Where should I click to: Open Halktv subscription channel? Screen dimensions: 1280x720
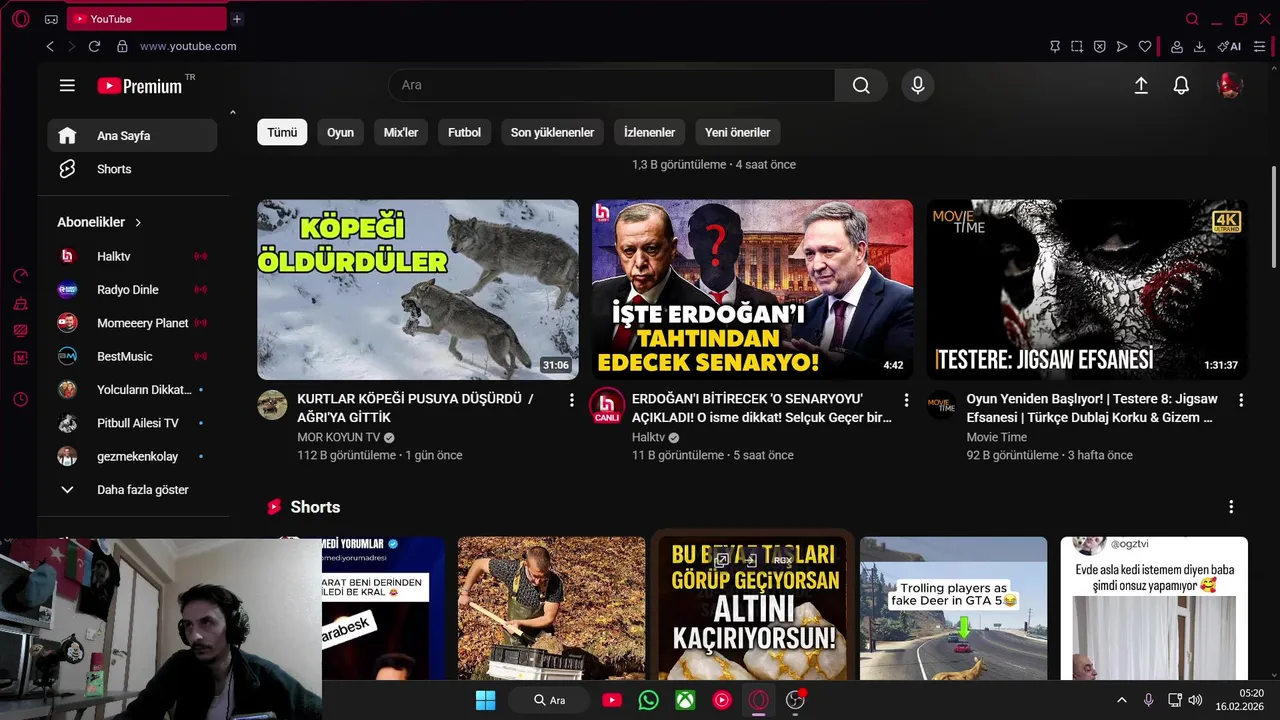[132, 256]
